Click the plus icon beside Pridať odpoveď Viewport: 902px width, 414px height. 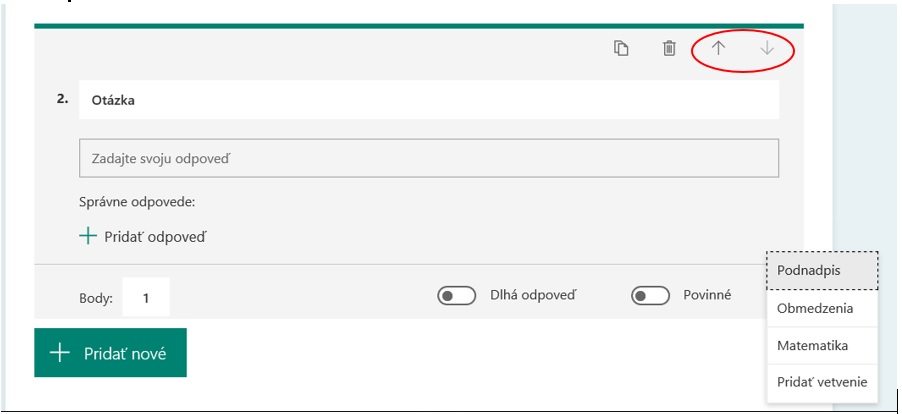pos(87,236)
